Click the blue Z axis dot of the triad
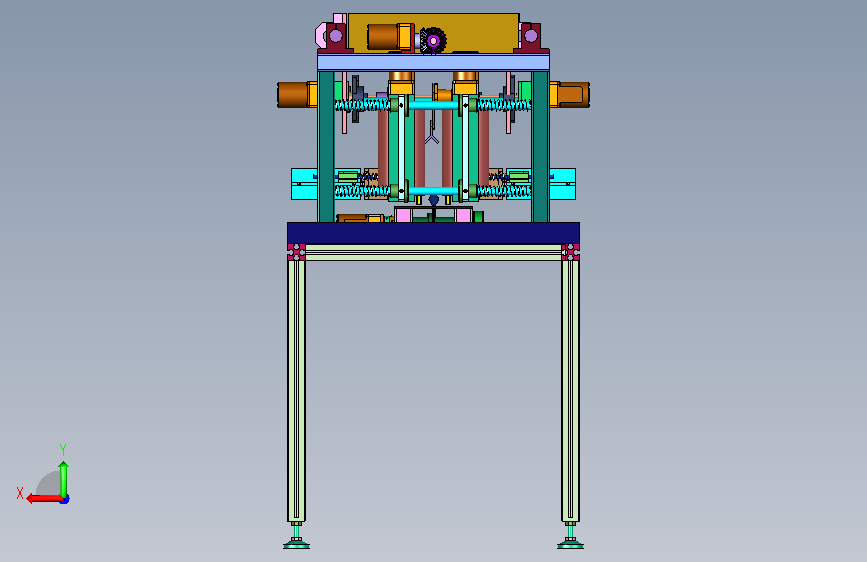 click(65, 500)
